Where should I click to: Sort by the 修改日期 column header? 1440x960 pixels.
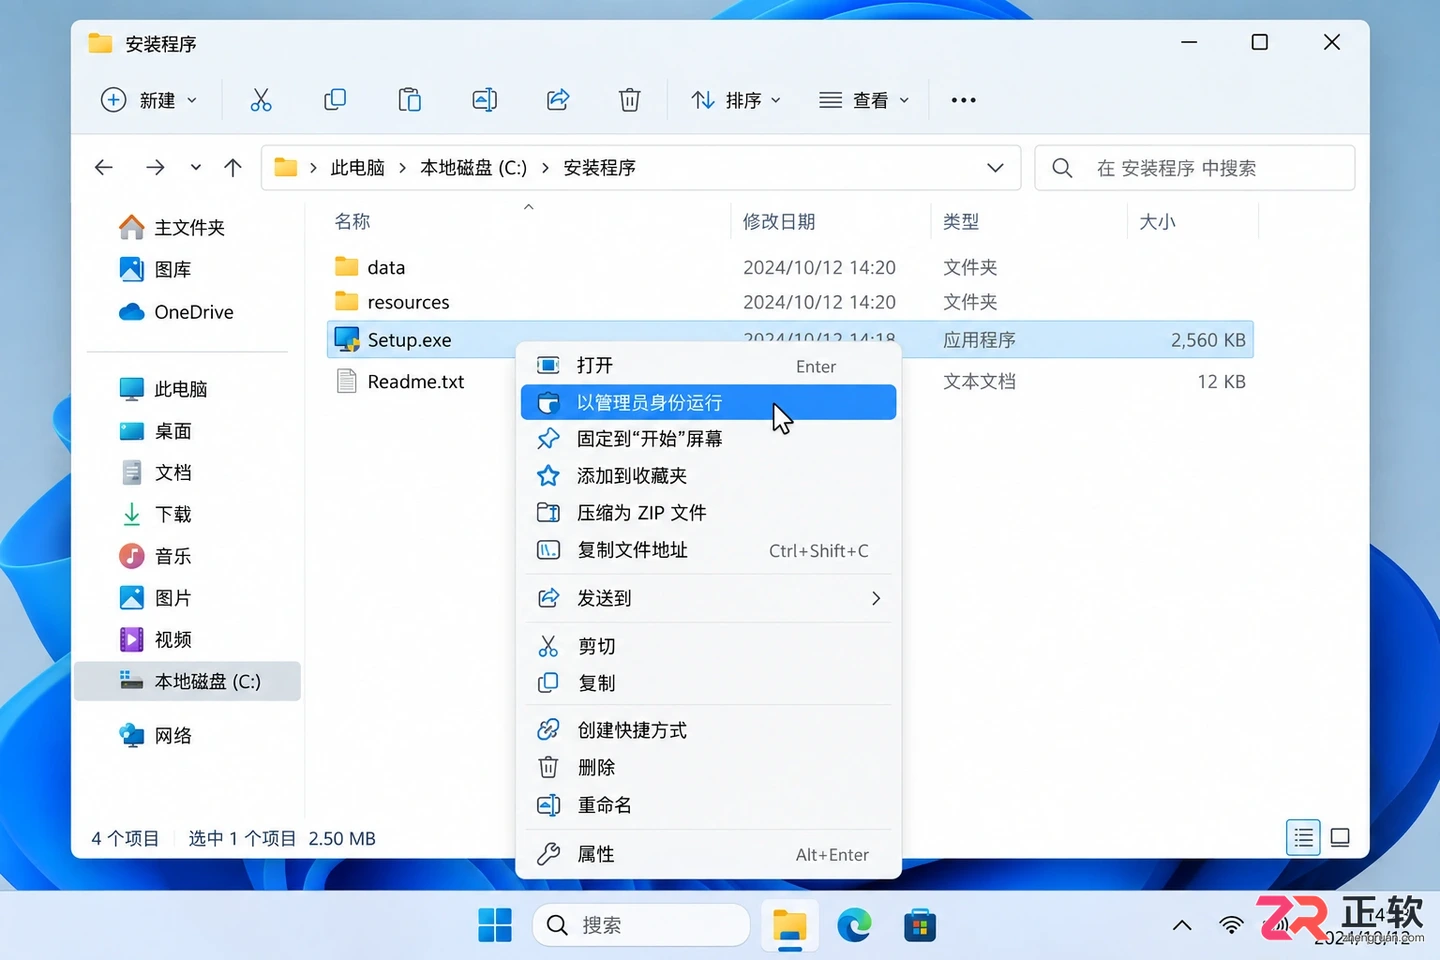(x=779, y=221)
